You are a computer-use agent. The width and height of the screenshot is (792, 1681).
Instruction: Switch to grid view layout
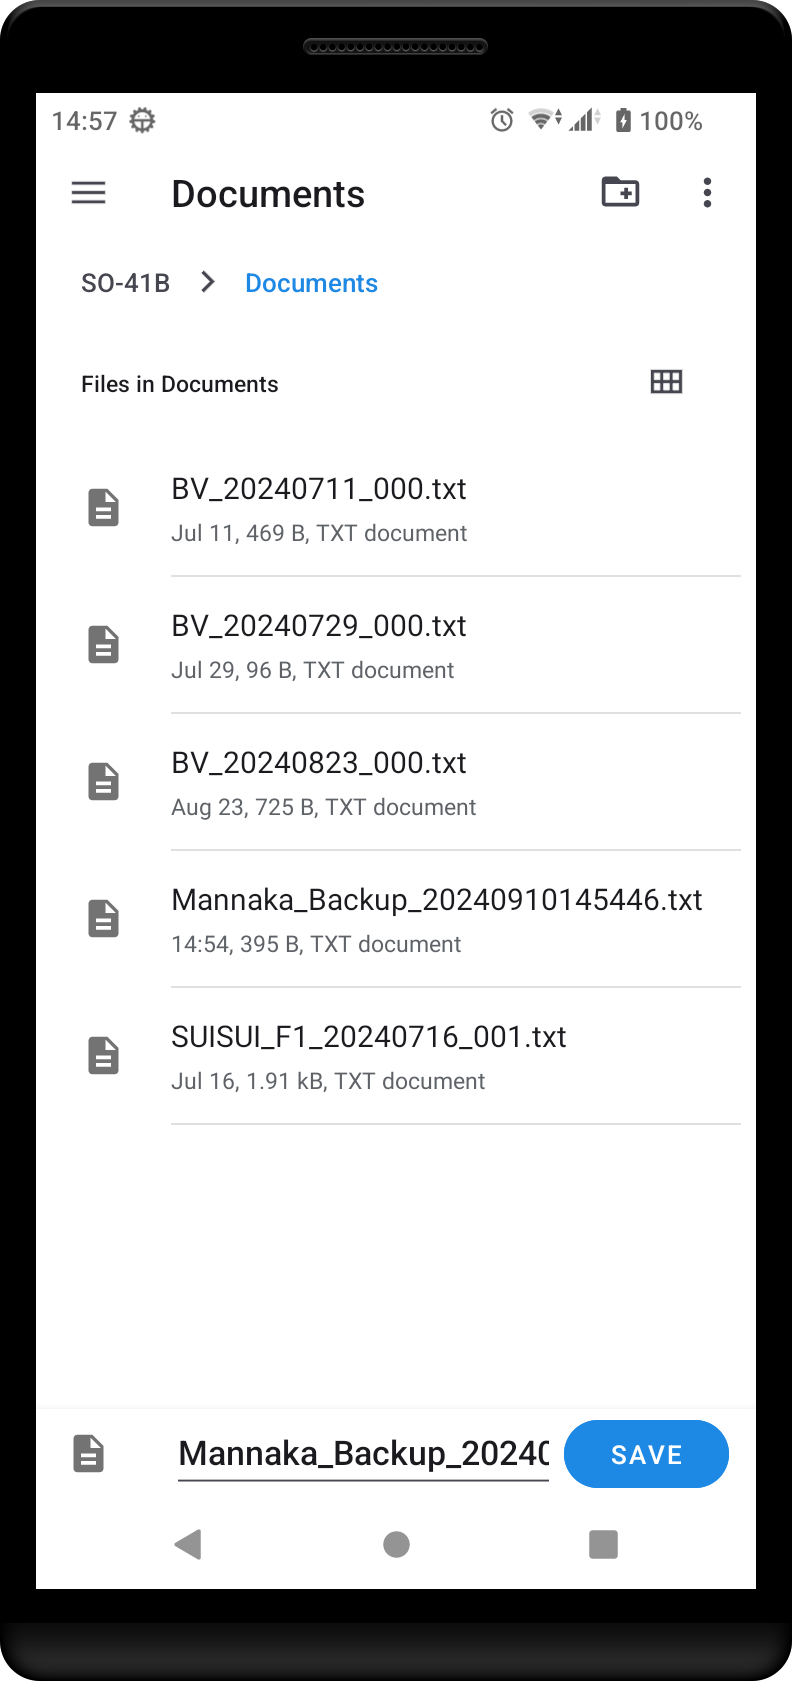(x=666, y=382)
